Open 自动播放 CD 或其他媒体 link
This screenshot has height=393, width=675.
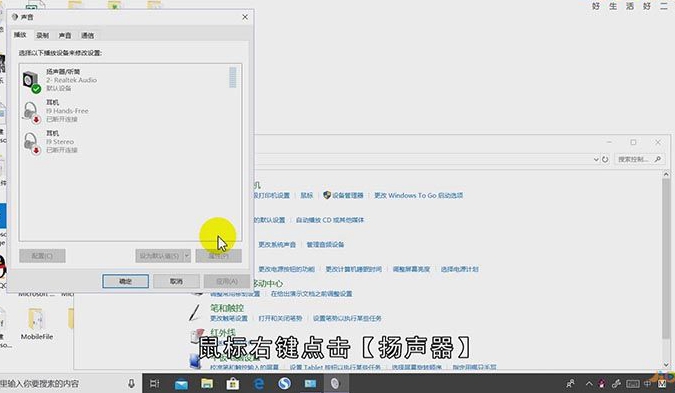pyautogui.click(x=330, y=220)
